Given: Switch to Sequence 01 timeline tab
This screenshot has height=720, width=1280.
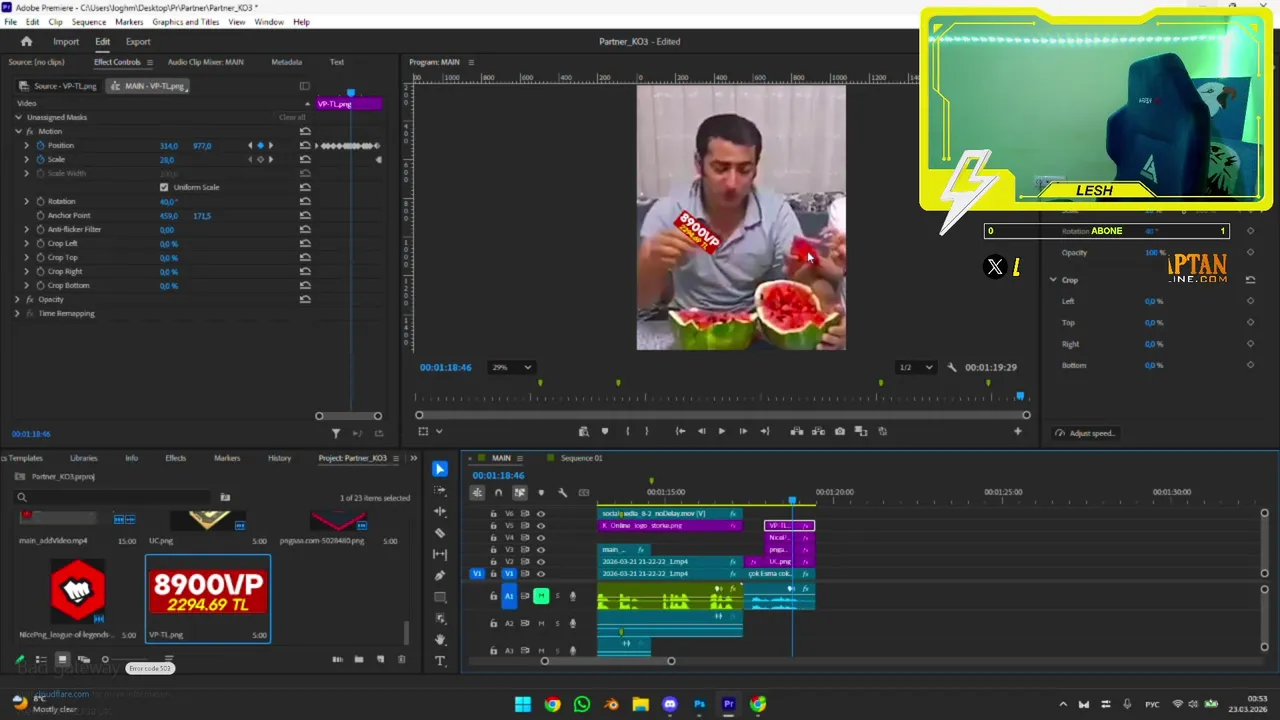Looking at the screenshot, I should 581,458.
